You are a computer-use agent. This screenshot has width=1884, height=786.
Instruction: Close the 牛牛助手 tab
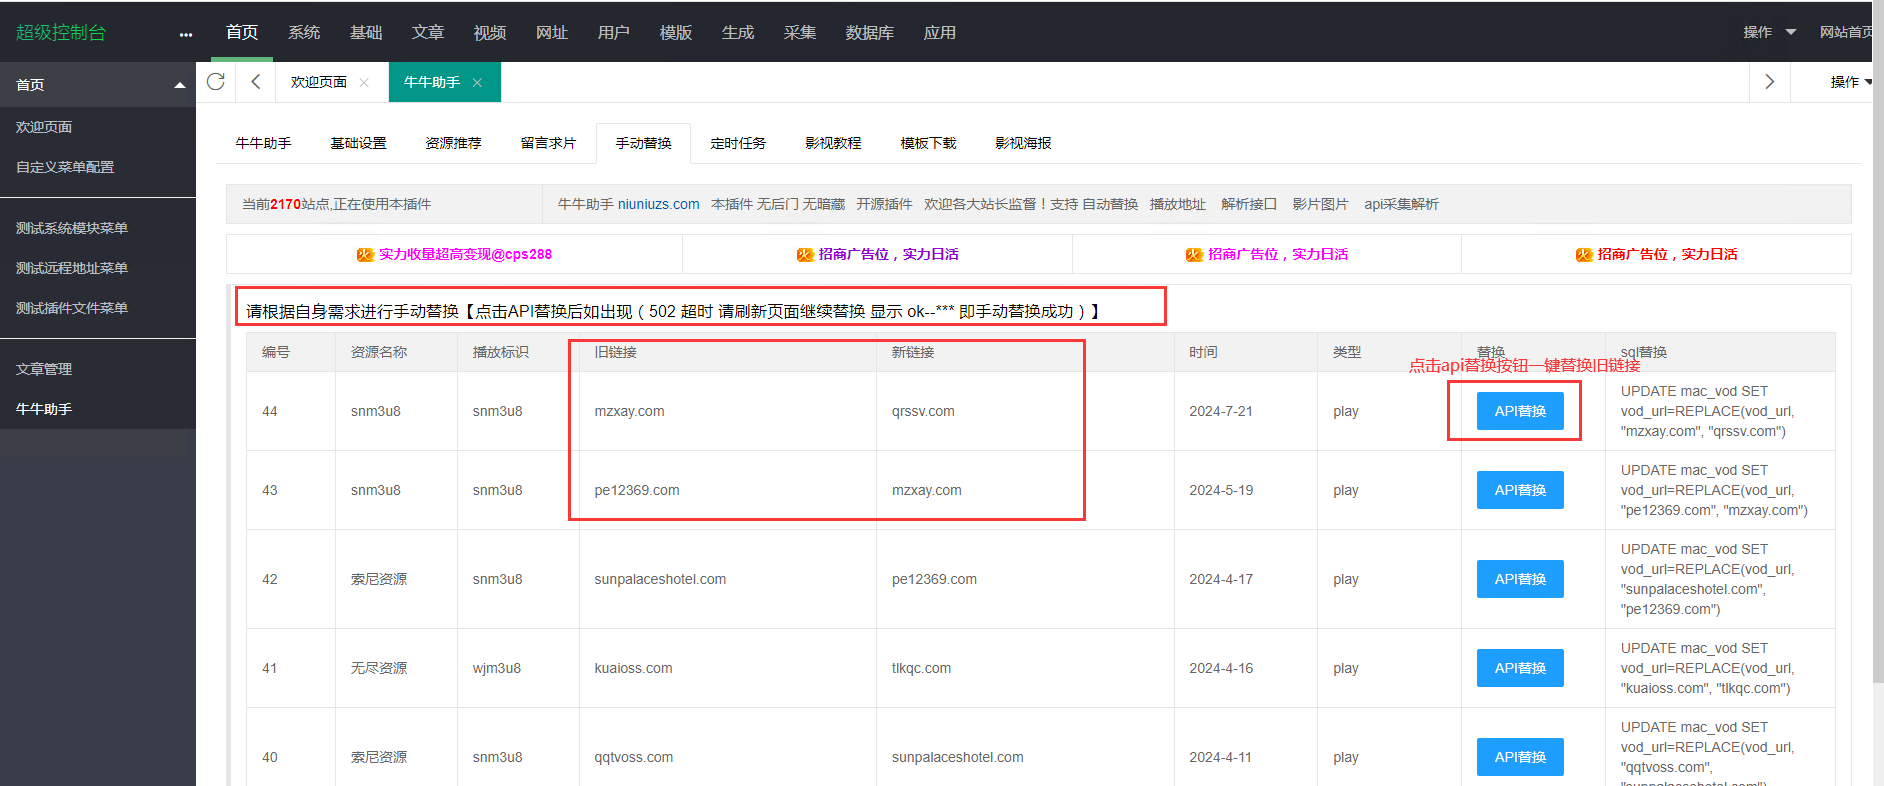point(477,82)
